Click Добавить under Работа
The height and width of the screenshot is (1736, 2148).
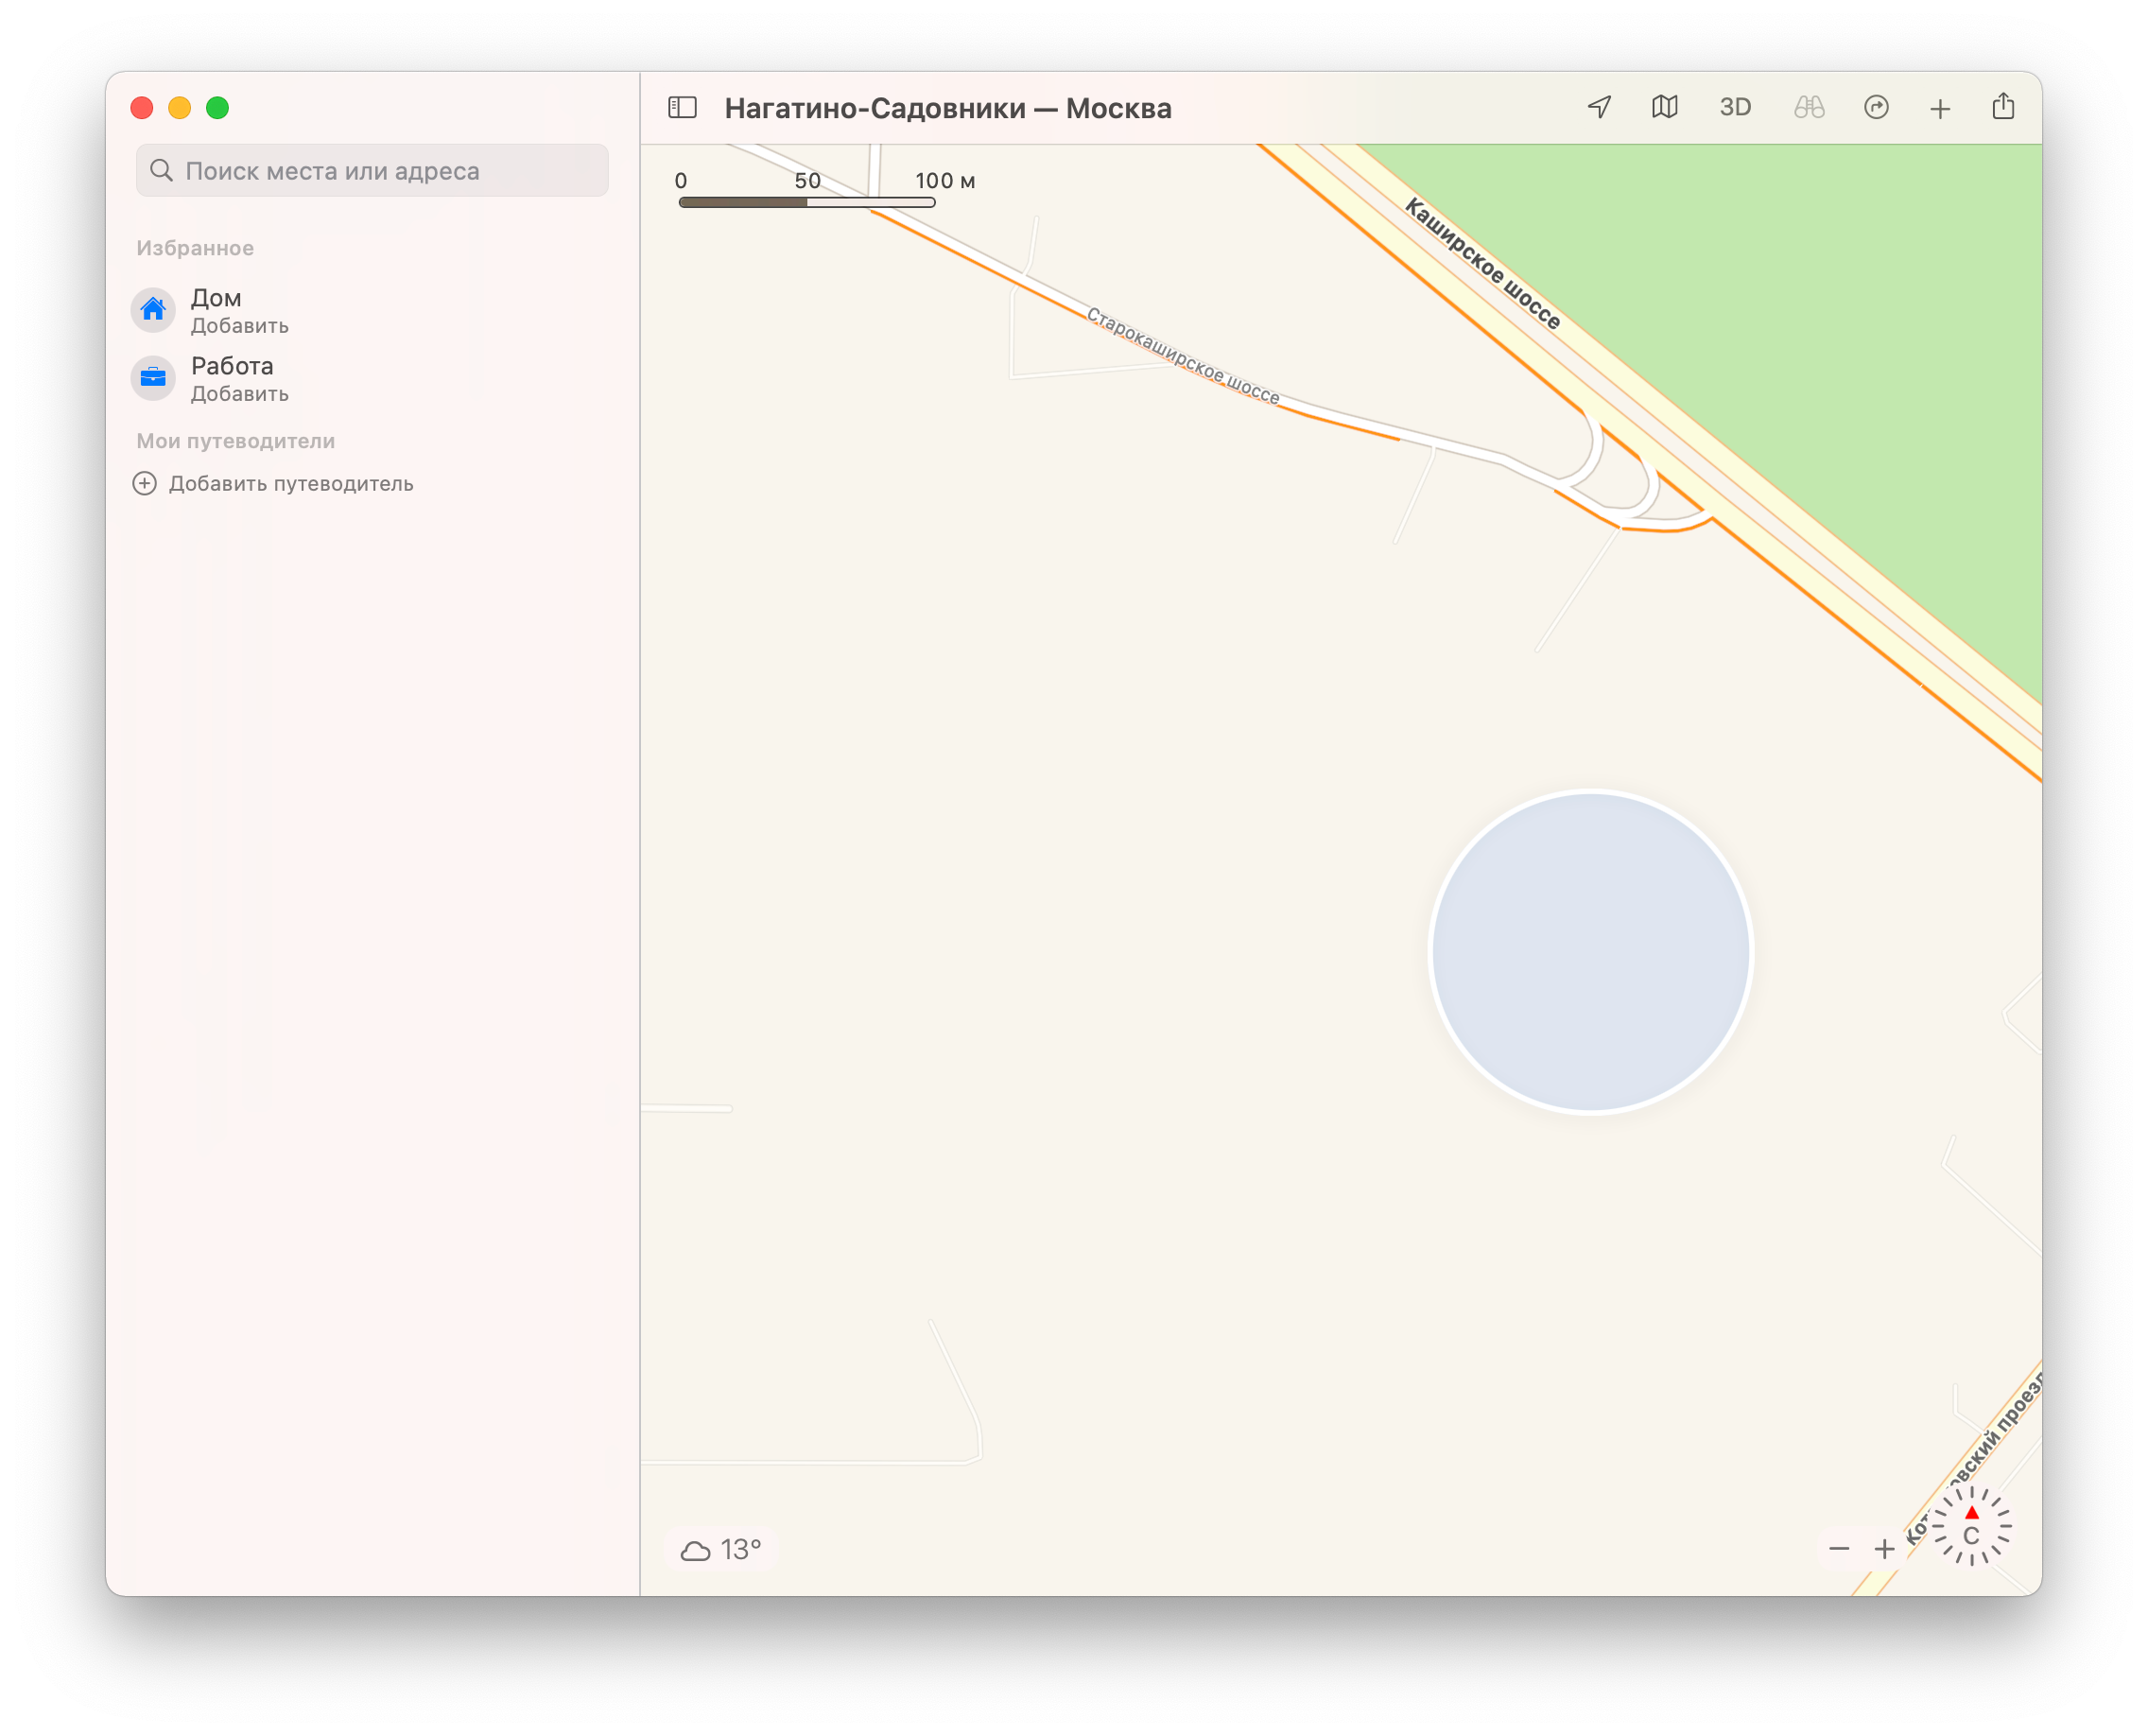(x=240, y=394)
